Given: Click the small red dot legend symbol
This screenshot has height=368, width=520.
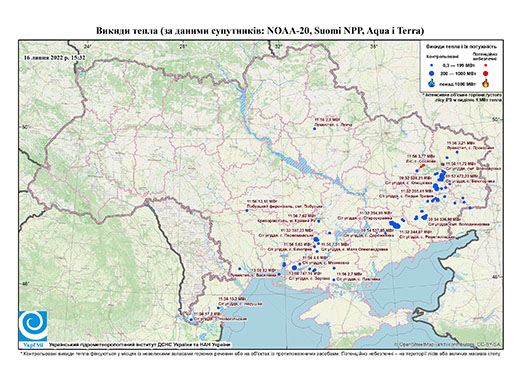Looking at the screenshot, I should (x=485, y=65).
